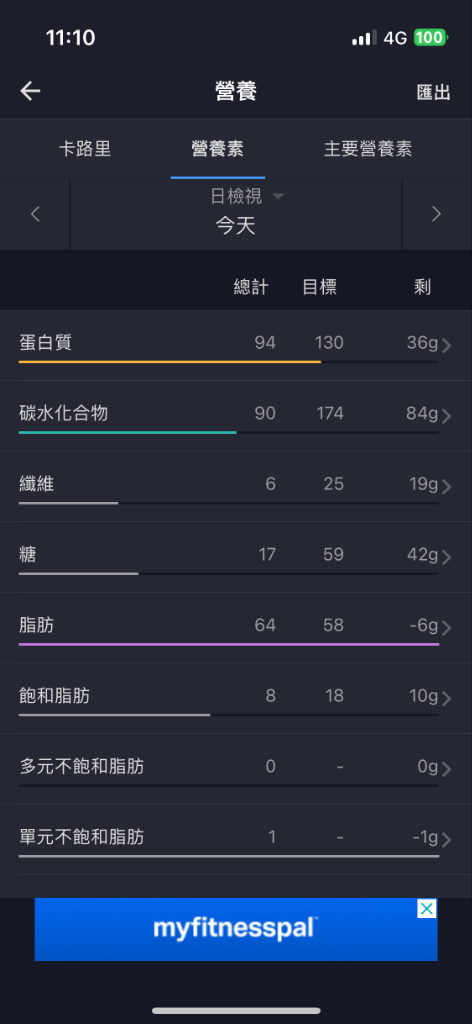Open 多元不飽和脂肪 row chevron
This screenshot has width=472, height=1024.
click(x=447, y=769)
